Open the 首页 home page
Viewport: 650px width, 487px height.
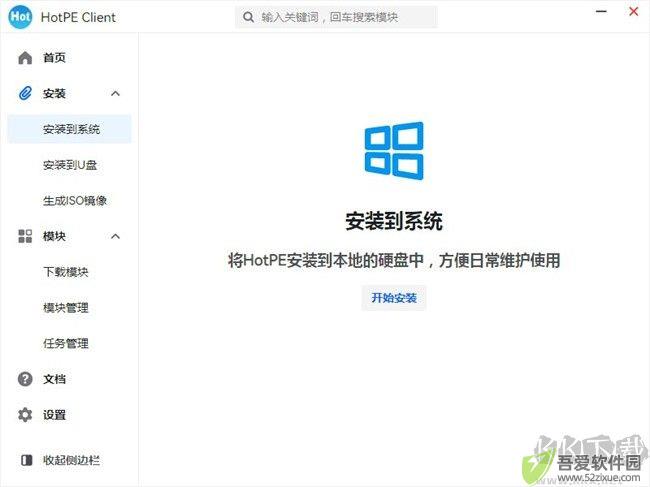tap(54, 58)
